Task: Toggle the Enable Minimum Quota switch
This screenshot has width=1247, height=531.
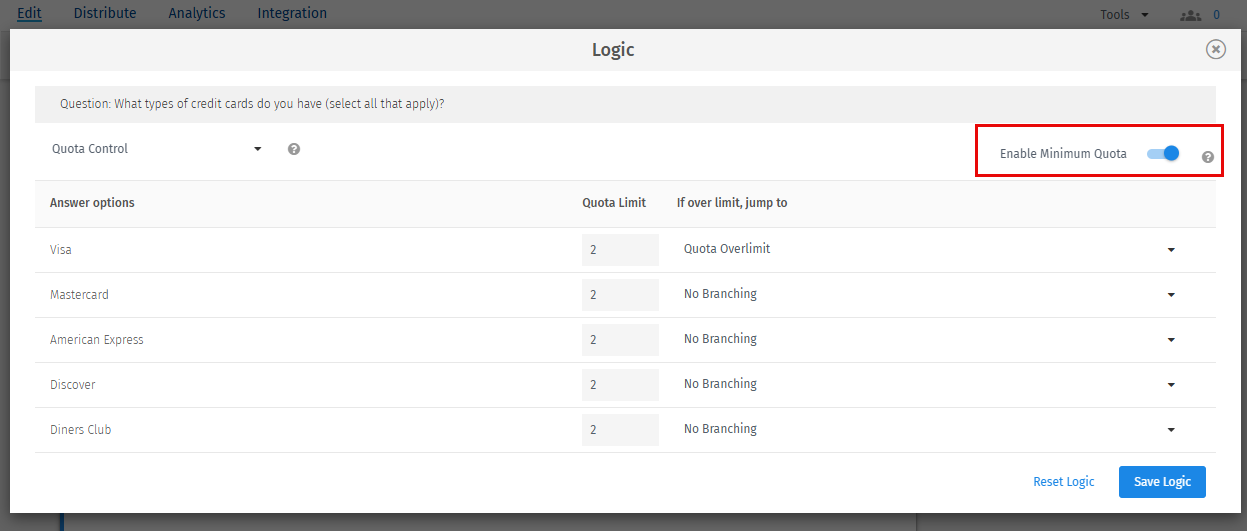Action: pyautogui.click(x=1164, y=154)
